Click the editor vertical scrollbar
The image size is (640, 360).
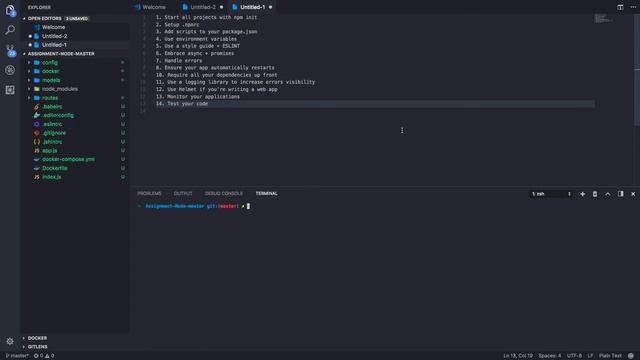coord(637,69)
